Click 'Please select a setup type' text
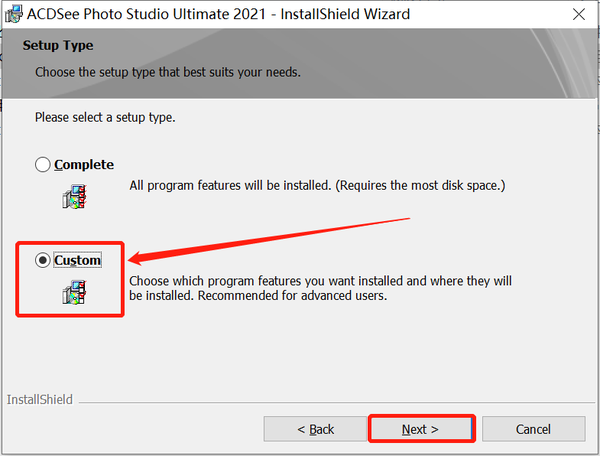This screenshot has width=600, height=456. pos(105,117)
